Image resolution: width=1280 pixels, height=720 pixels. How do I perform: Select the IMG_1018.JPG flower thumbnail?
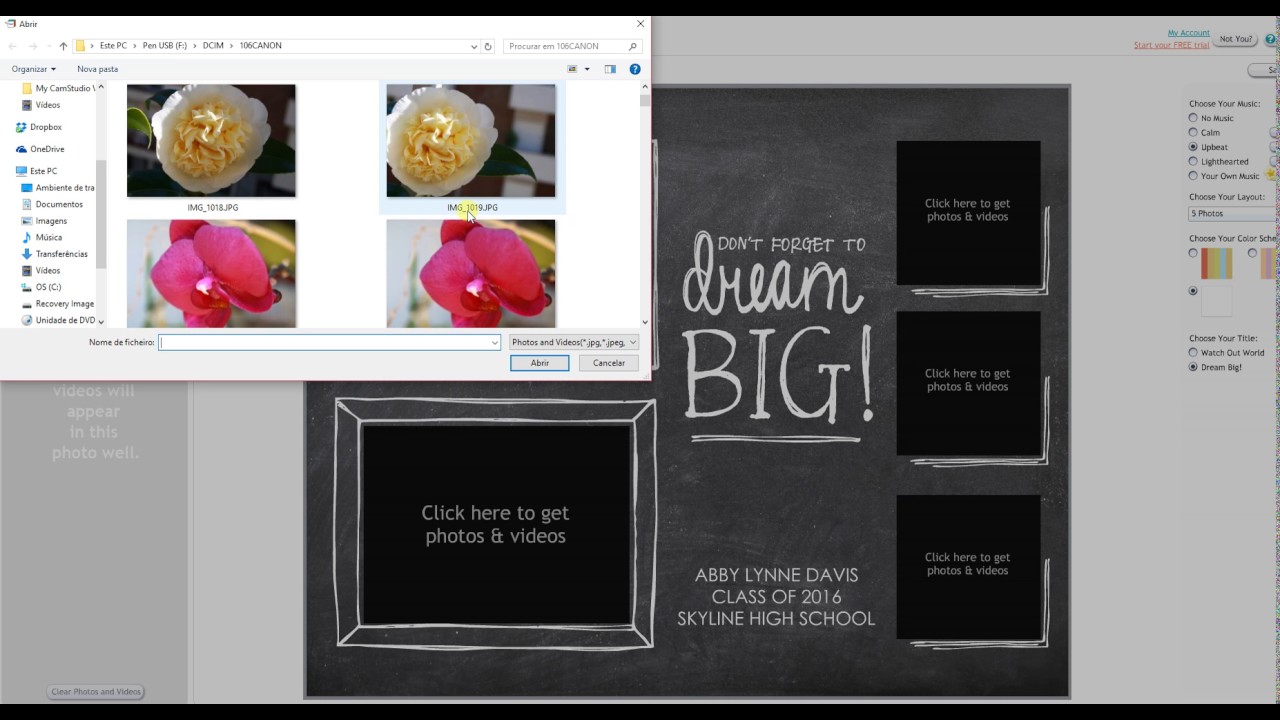tap(211, 141)
